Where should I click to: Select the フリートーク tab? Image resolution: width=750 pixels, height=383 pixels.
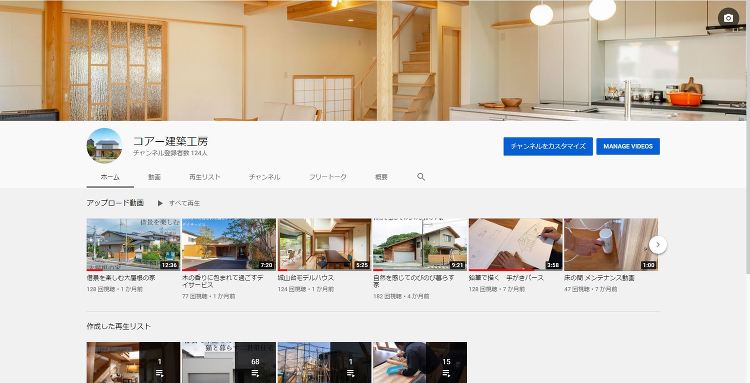click(328, 177)
